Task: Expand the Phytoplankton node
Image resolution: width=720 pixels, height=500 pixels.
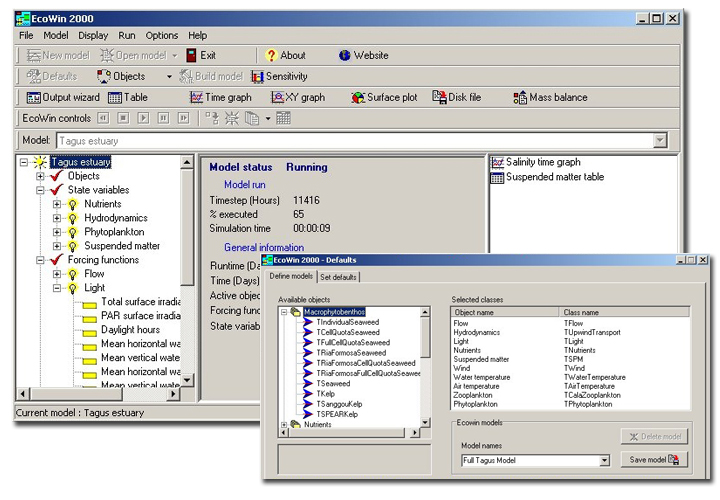Action: [x=57, y=232]
